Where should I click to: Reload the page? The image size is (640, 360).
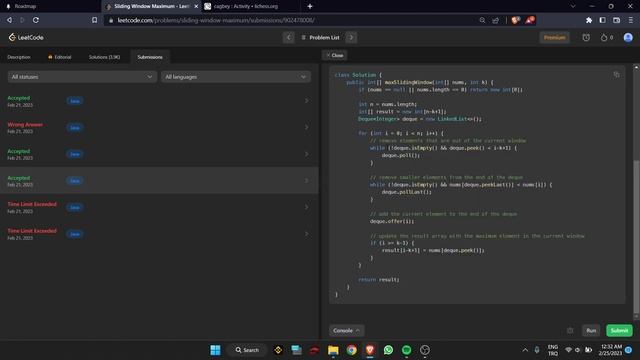tap(36, 20)
